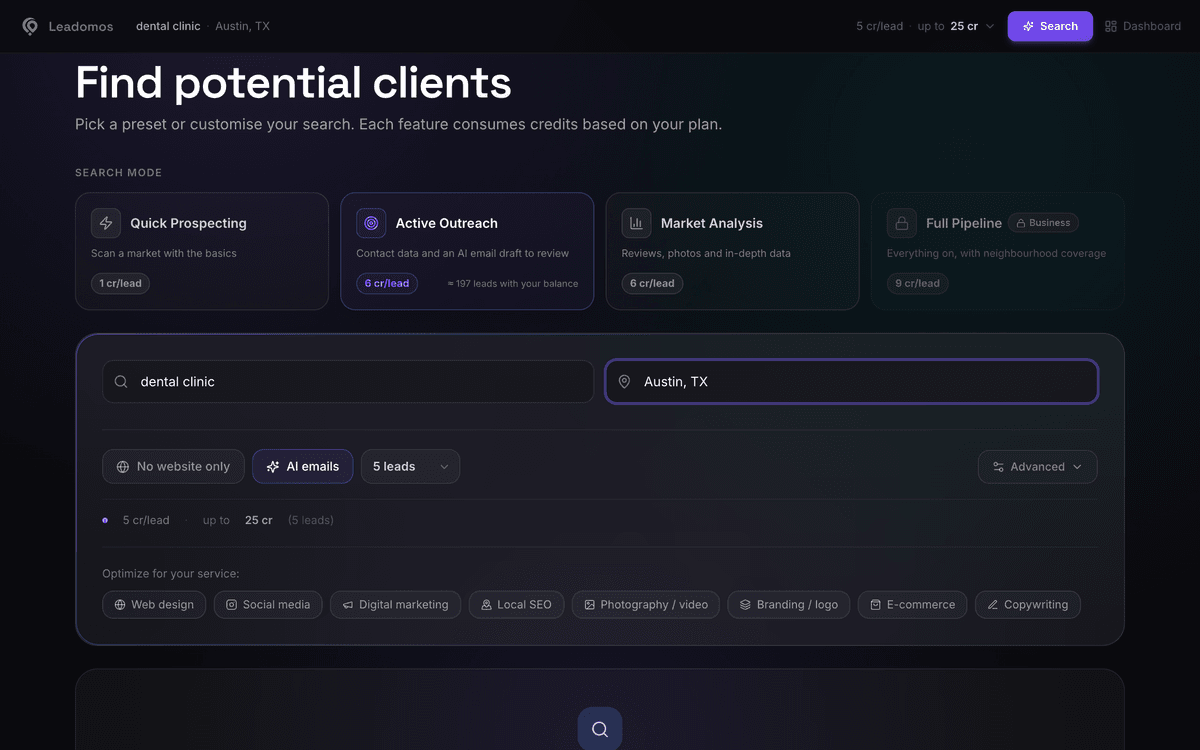
Task: Click the Austin, TX location input field
Action: point(852,382)
